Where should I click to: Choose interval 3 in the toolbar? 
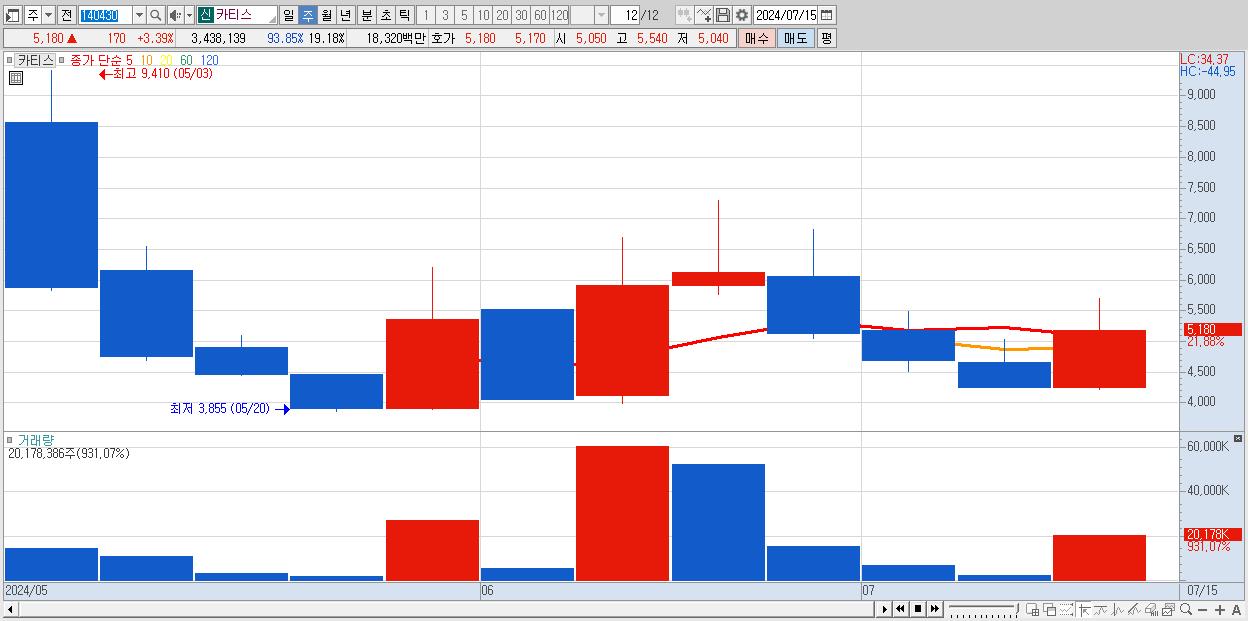[445, 15]
